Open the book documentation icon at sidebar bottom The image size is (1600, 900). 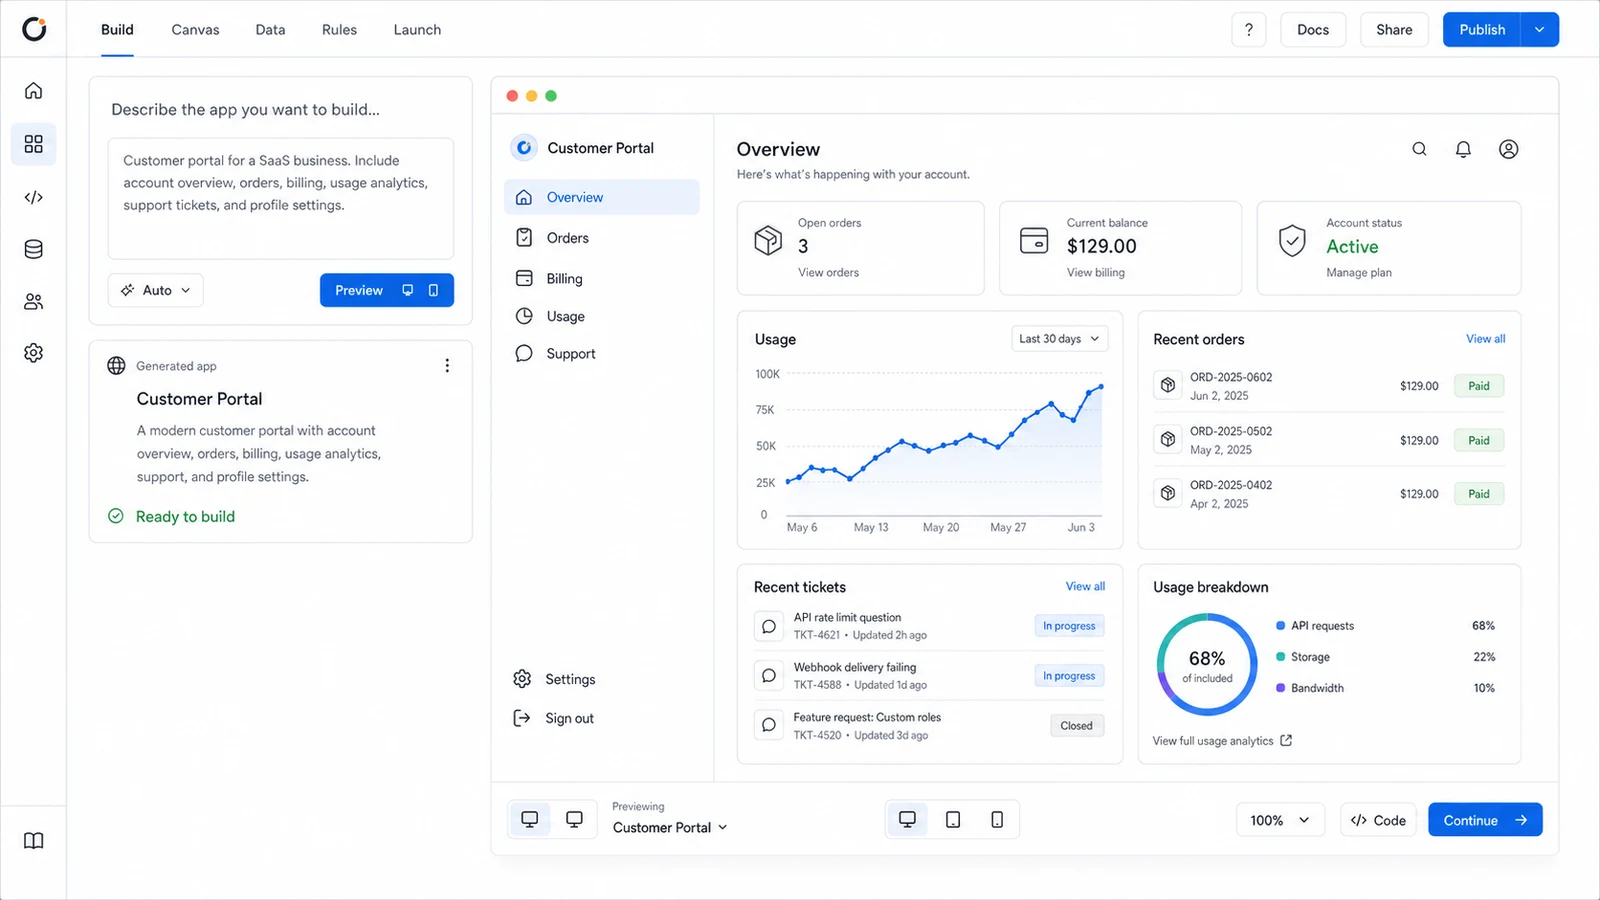[x=34, y=841]
